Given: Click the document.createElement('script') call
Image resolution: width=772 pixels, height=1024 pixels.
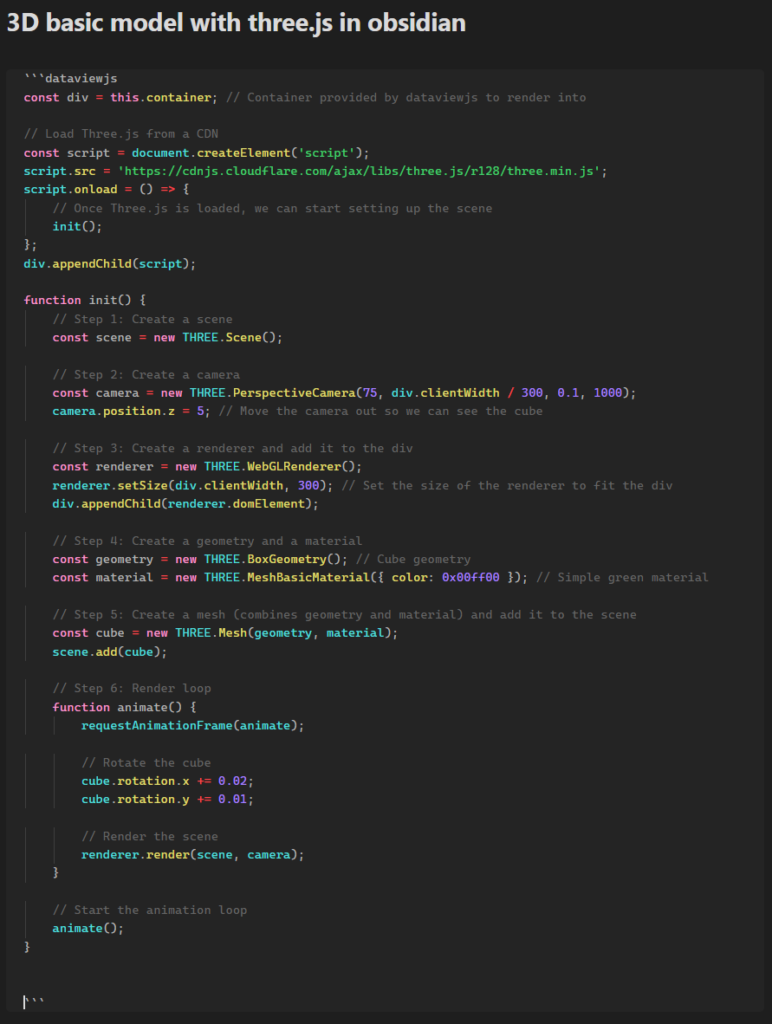Looking at the screenshot, I should click(x=247, y=153).
